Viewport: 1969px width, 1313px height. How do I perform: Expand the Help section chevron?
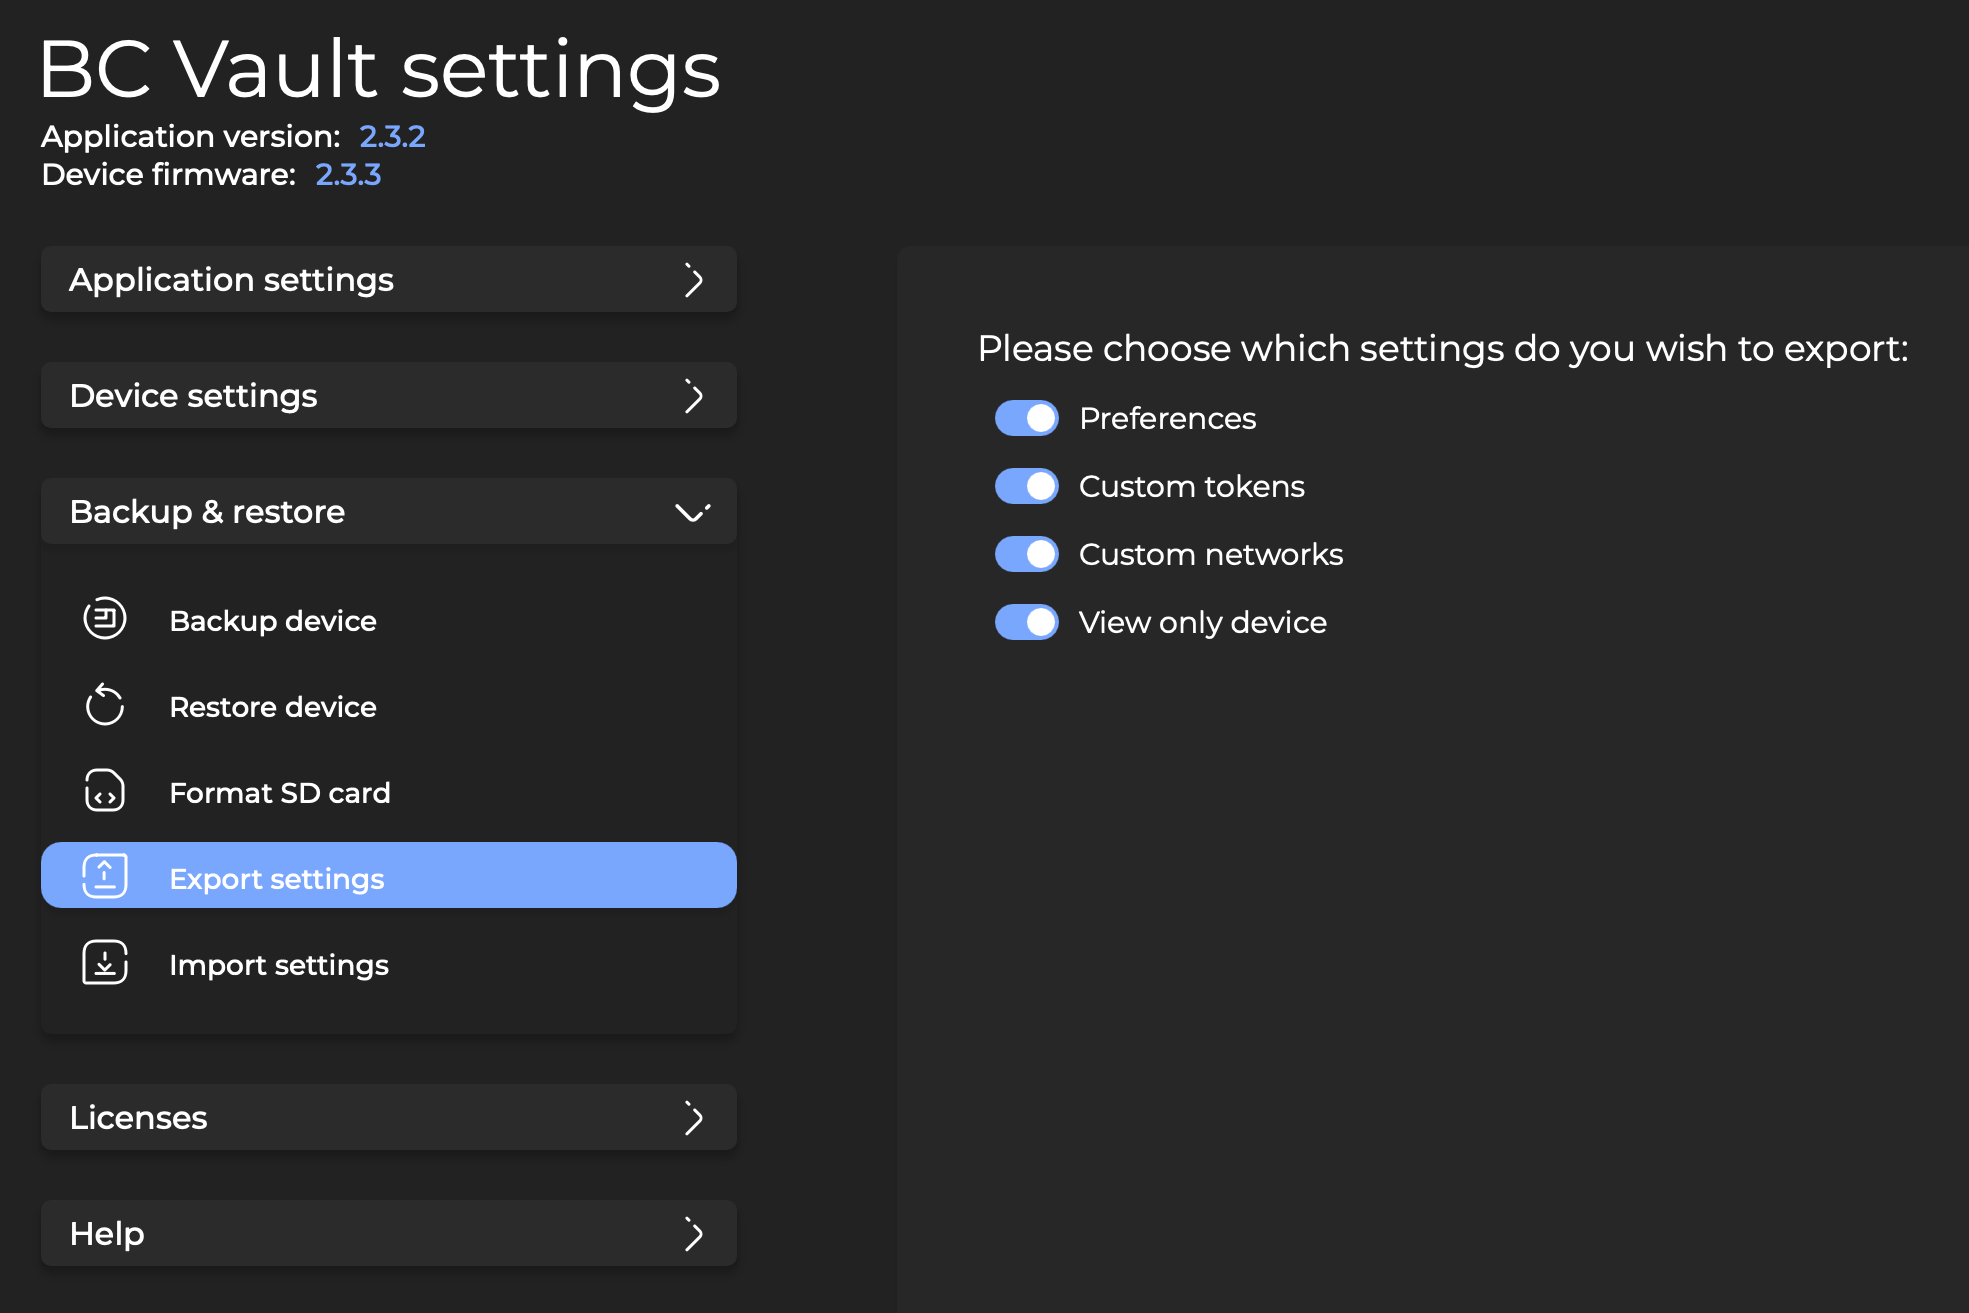[692, 1234]
